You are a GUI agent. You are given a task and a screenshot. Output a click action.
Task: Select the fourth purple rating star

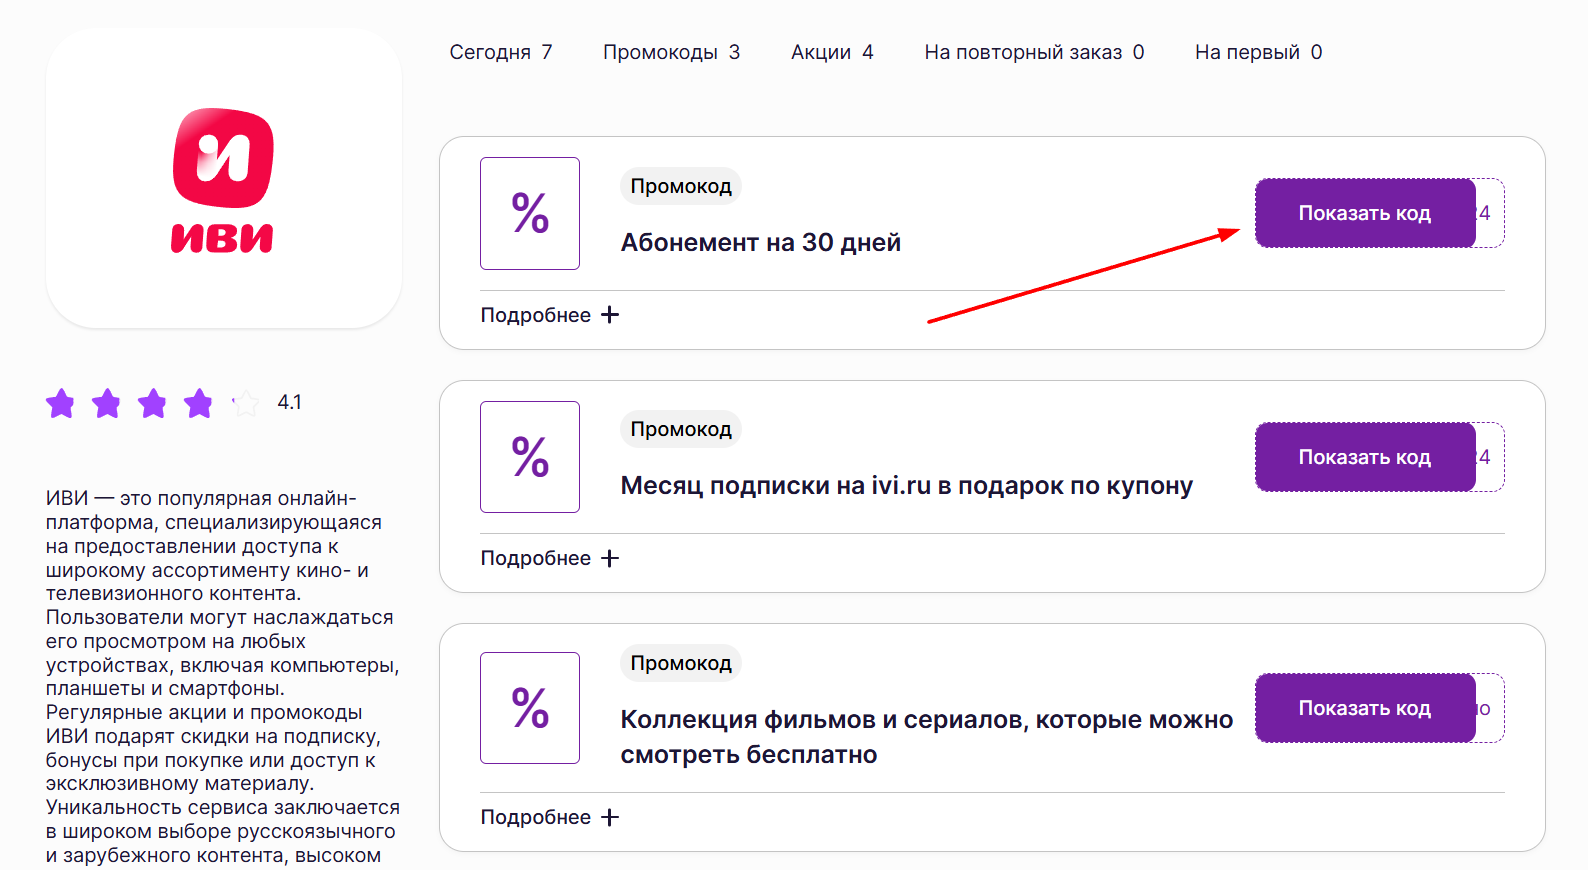coord(198,403)
